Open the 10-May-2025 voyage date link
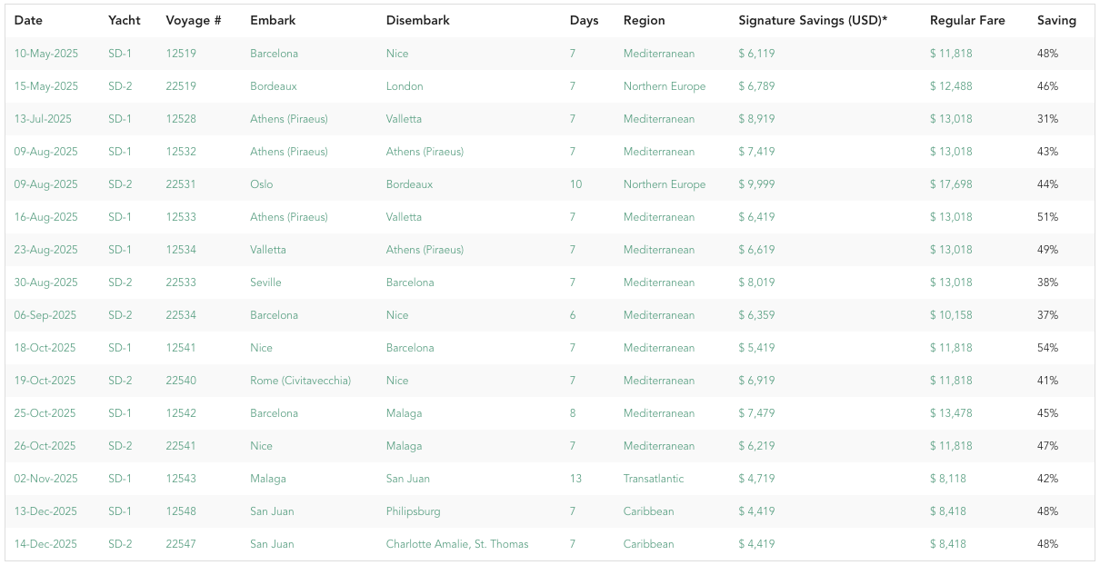This screenshot has width=1100, height=565. (46, 53)
